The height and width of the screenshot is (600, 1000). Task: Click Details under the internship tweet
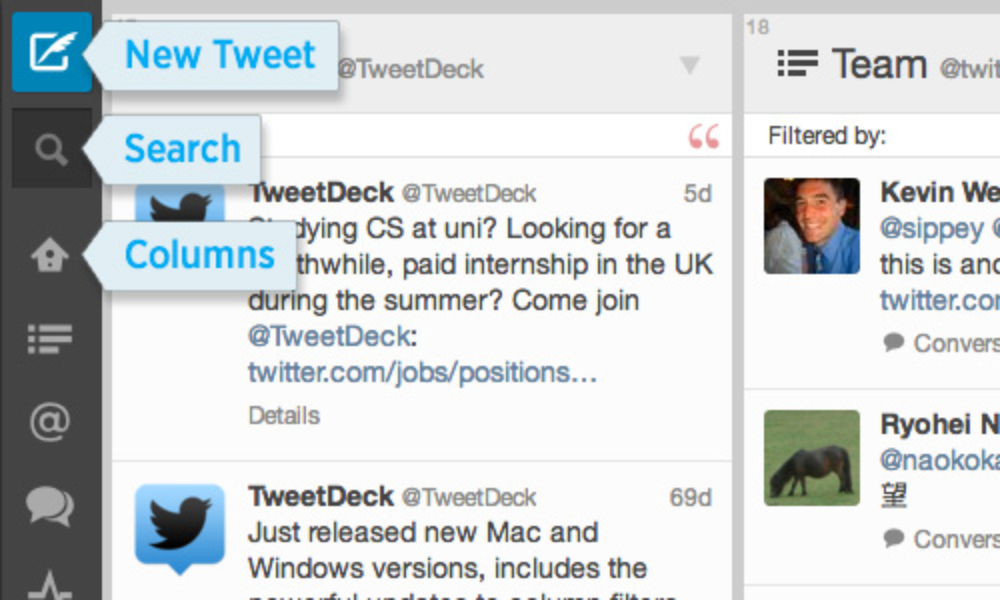click(284, 415)
